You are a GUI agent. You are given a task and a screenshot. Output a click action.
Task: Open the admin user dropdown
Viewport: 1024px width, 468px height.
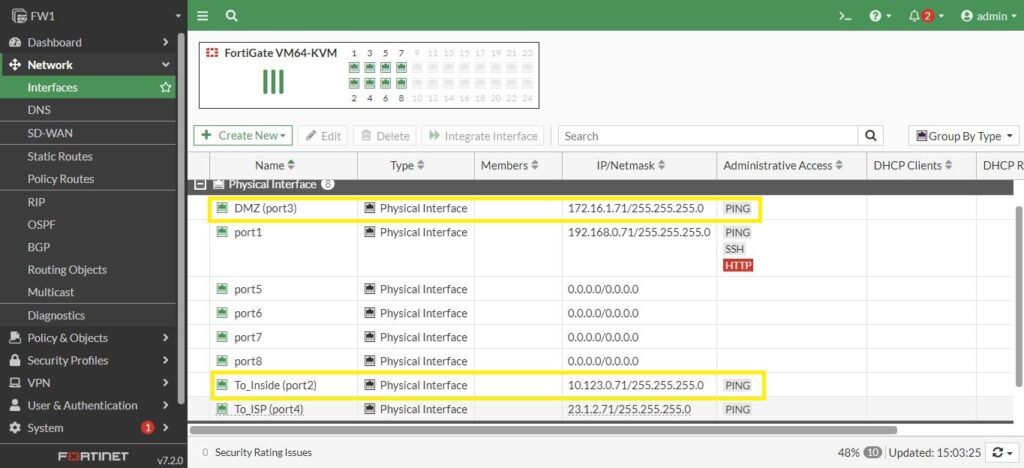(x=984, y=16)
